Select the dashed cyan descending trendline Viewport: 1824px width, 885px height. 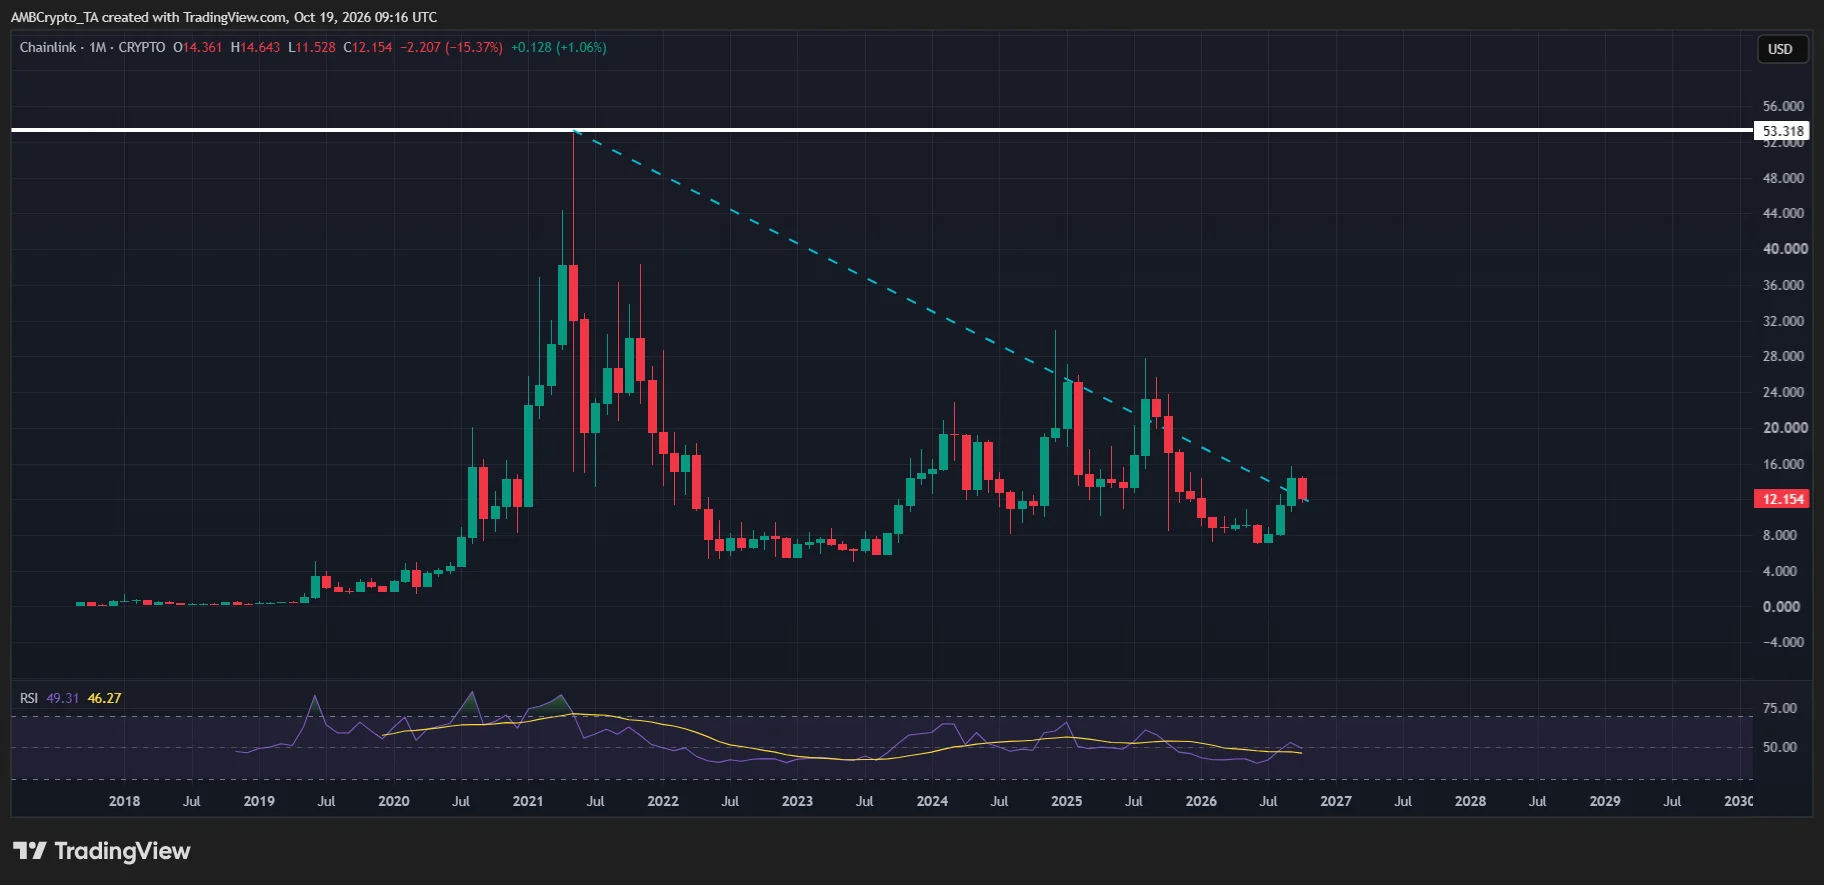point(940,315)
